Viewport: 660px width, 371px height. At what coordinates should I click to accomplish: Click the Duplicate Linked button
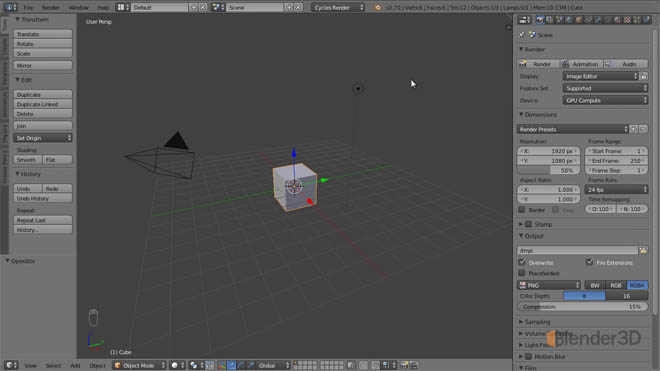[x=43, y=104]
